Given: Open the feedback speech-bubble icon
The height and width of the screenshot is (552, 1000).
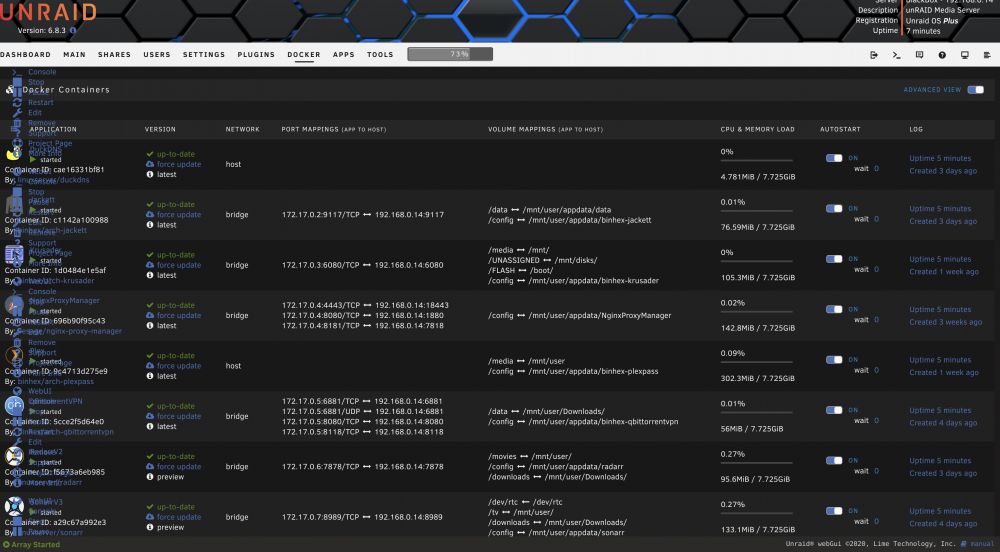Looking at the screenshot, I should coord(919,55).
